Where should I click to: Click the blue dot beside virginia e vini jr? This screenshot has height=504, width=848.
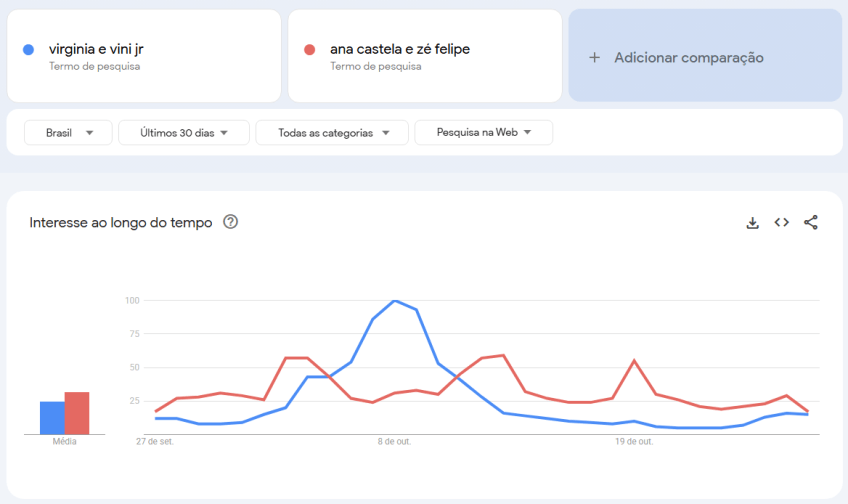coord(29,50)
